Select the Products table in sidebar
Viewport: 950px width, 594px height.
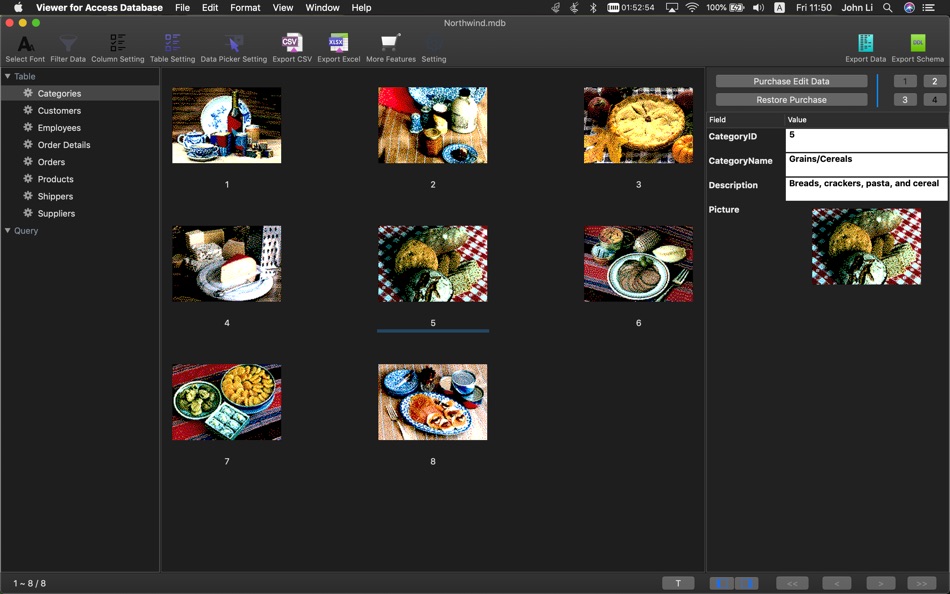[x=55, y=179]
